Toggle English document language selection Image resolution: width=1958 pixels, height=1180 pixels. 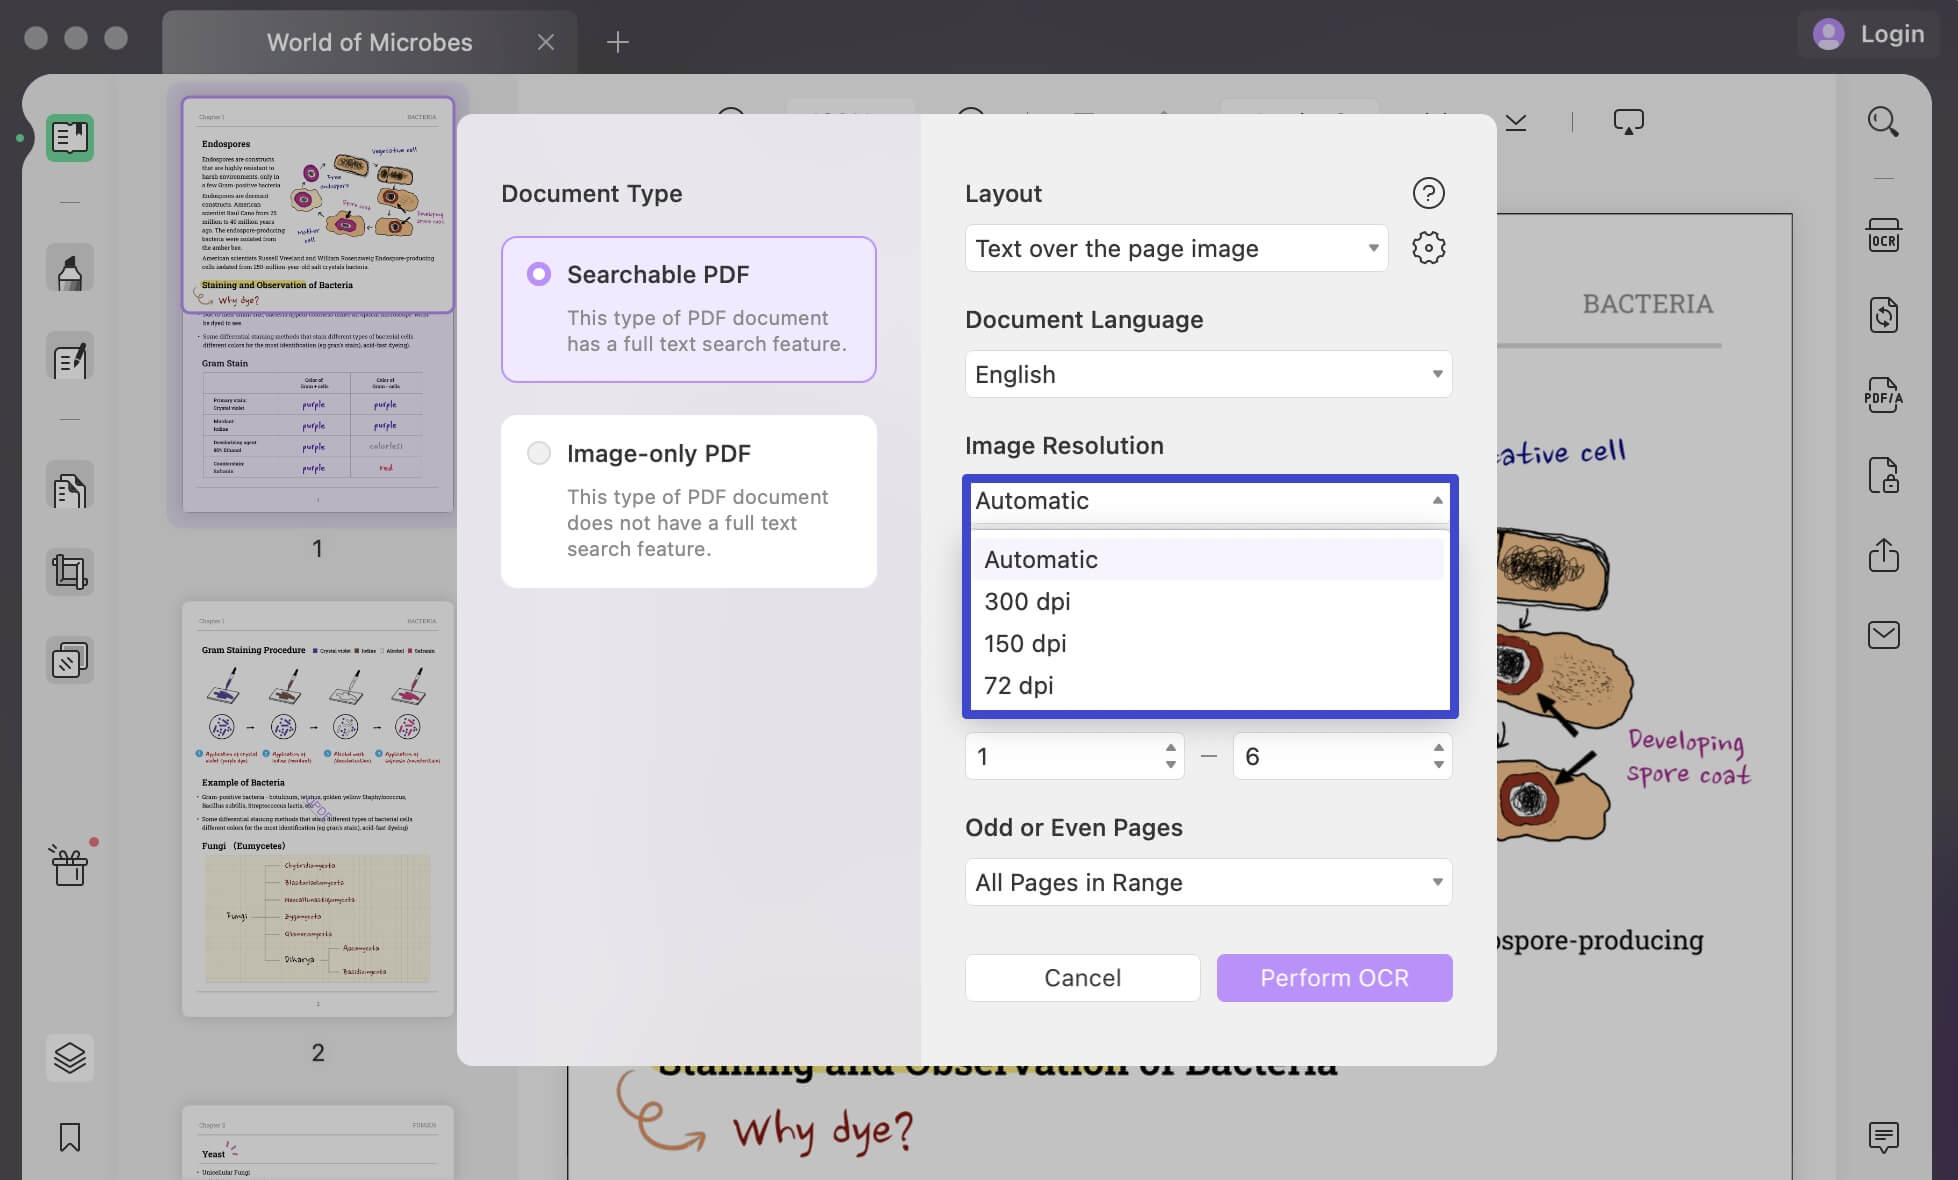coord(1208,373)
